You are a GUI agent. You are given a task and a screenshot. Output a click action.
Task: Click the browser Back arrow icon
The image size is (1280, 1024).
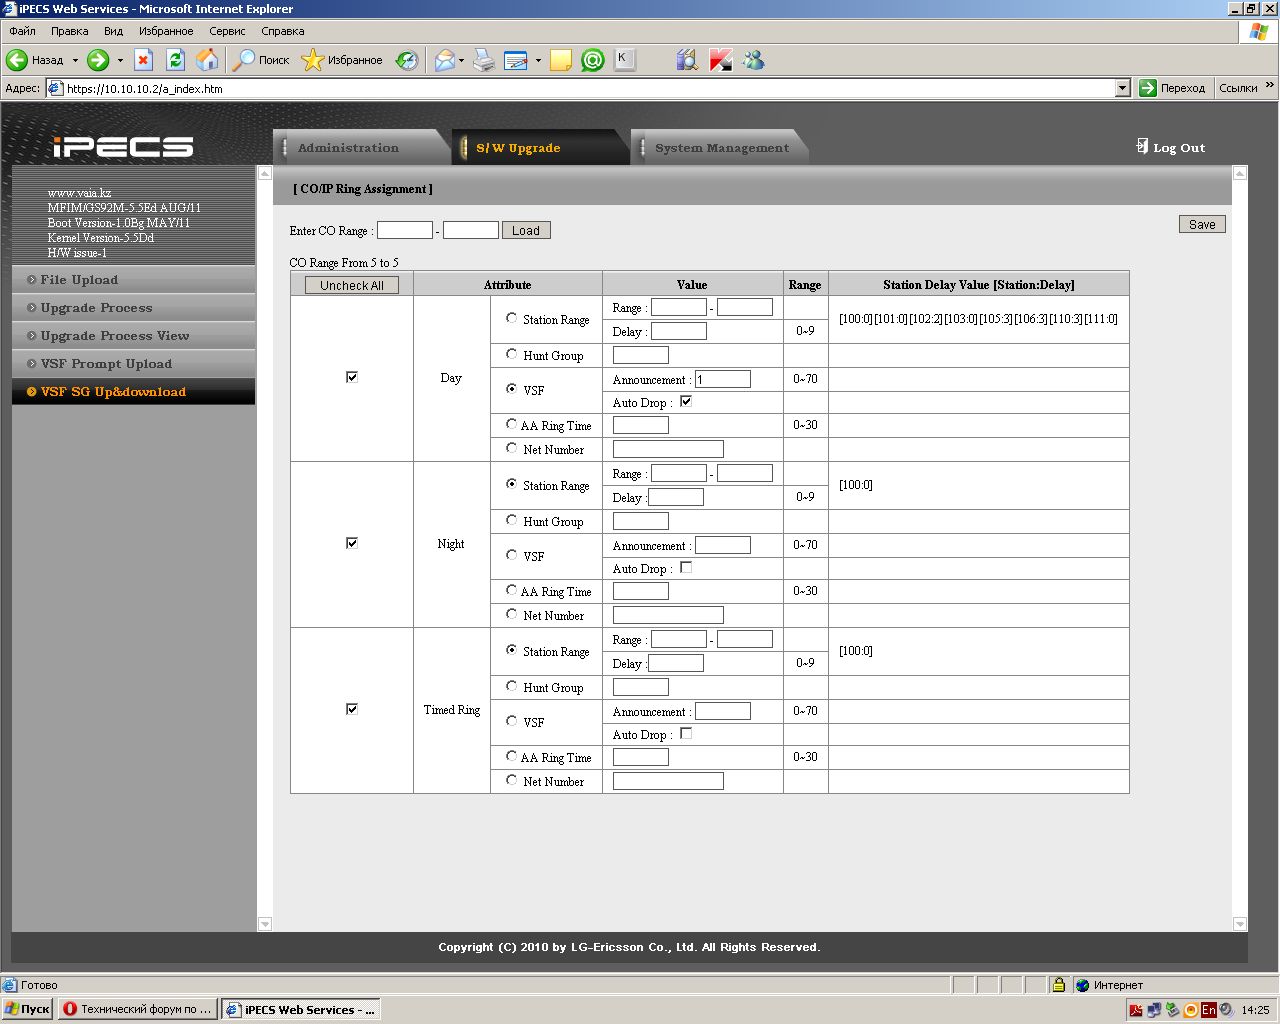17,60
